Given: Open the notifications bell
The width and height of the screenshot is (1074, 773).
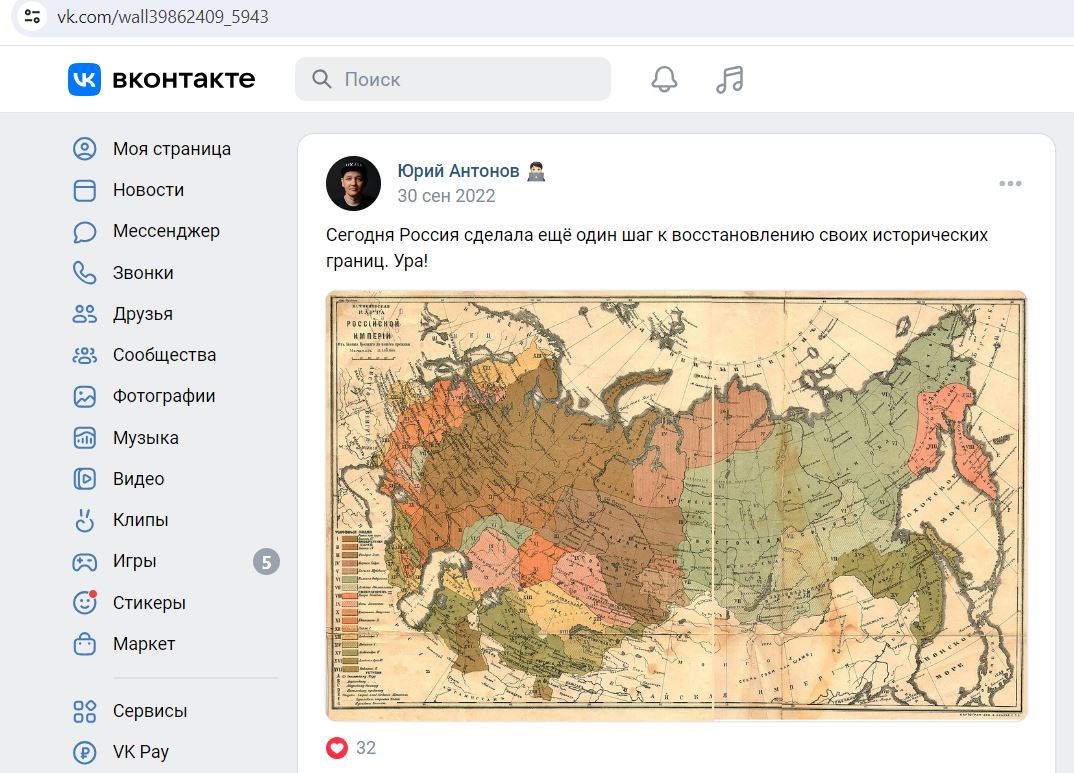Looking at the screenshot, I should [x=664, y=79].
